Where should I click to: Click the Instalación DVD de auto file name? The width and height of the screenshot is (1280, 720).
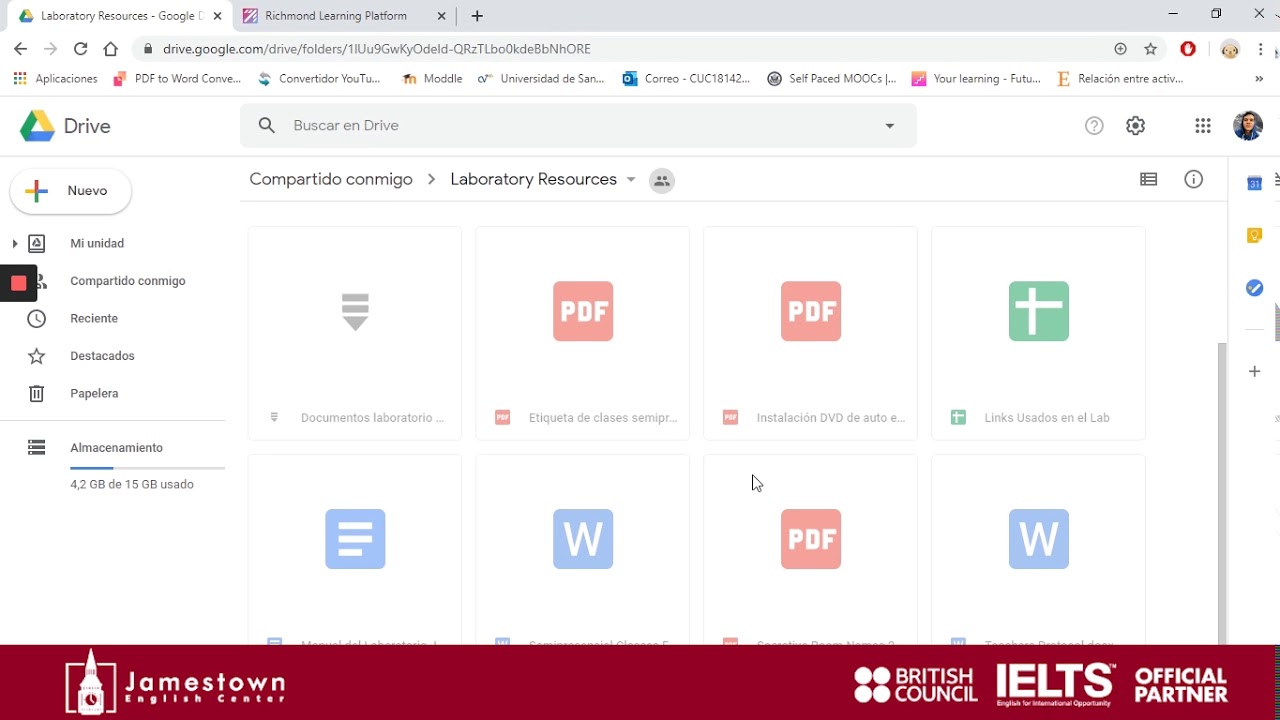[831, 418]
